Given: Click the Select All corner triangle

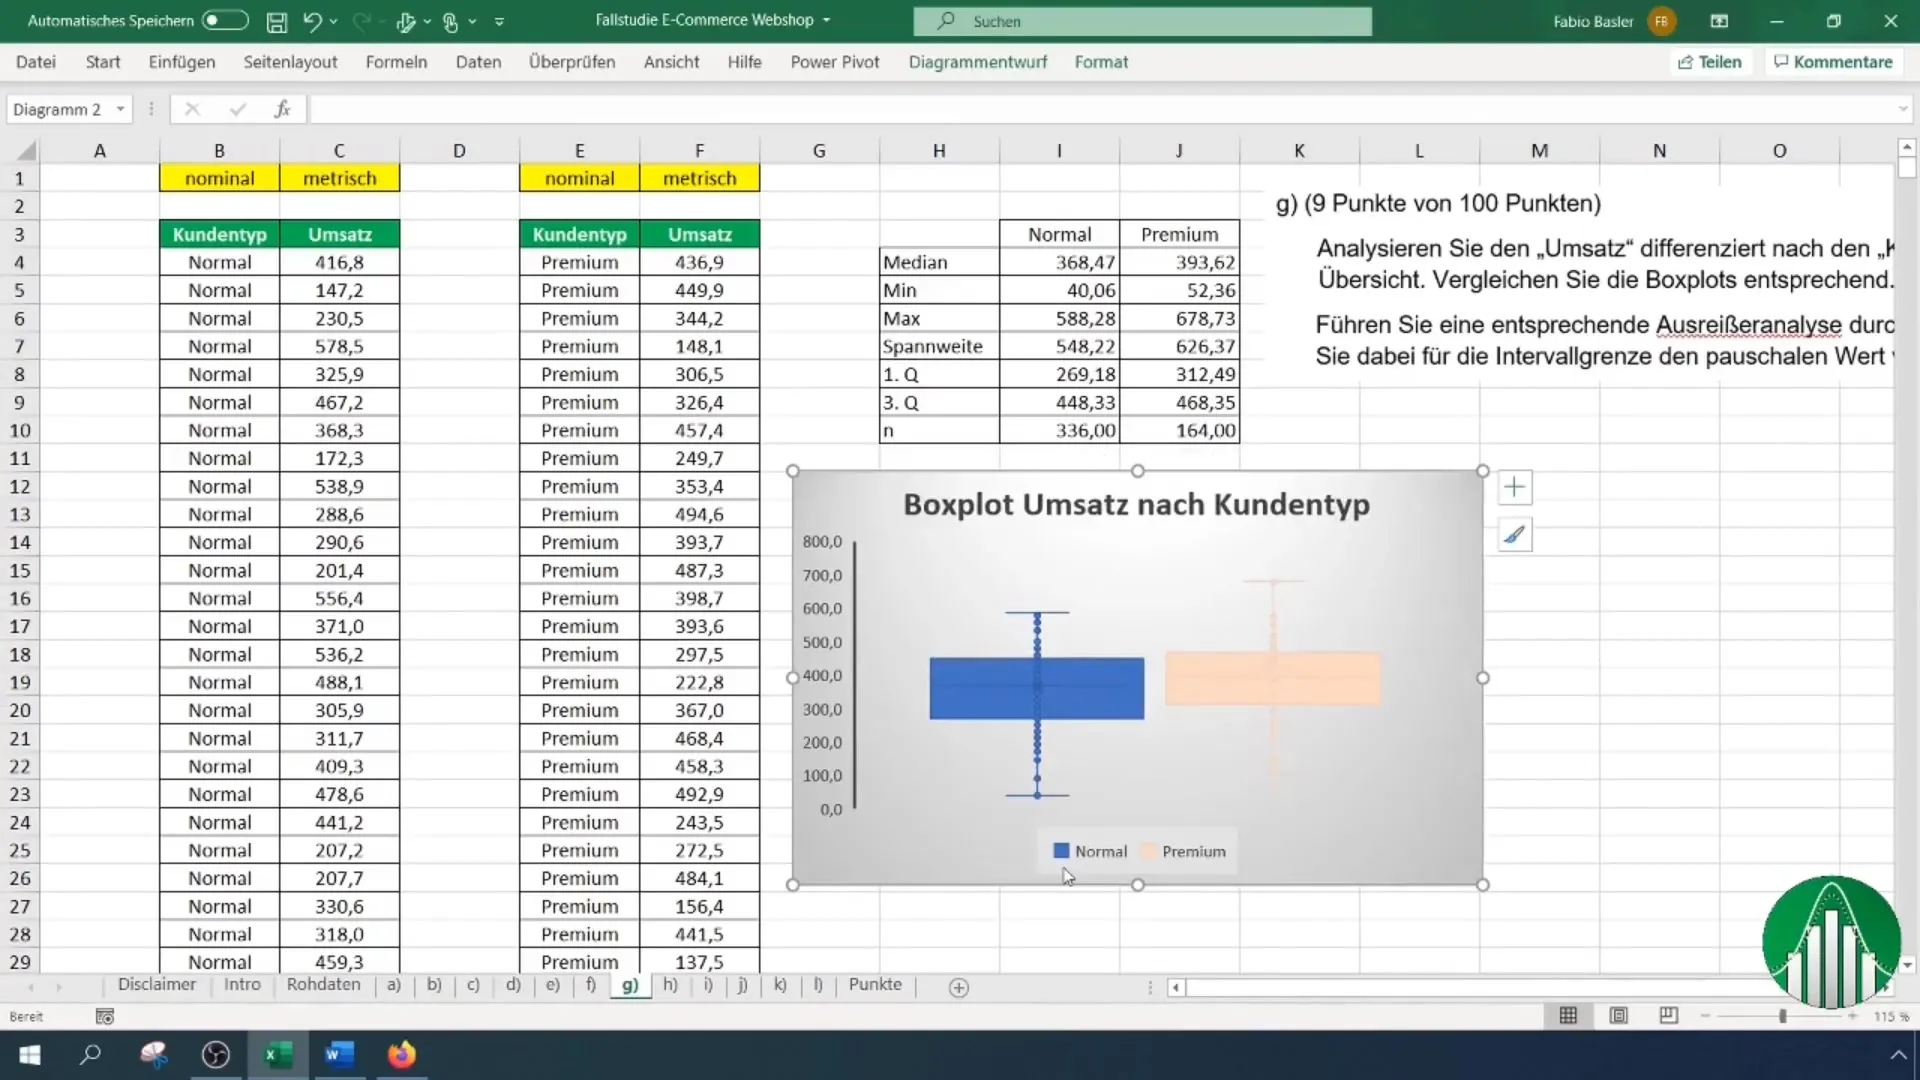Looking at the screenshot, I should click(x=26, y=151).
